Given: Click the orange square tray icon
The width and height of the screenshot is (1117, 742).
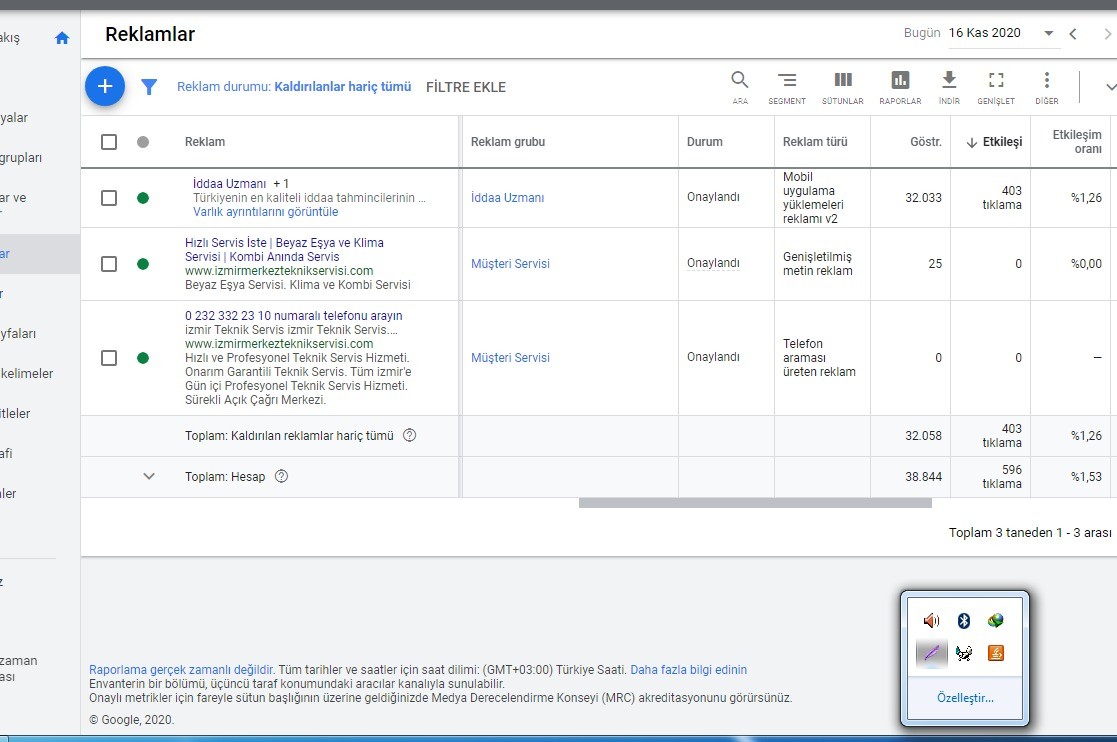Looking at the screenshot, I should [996, 653].
